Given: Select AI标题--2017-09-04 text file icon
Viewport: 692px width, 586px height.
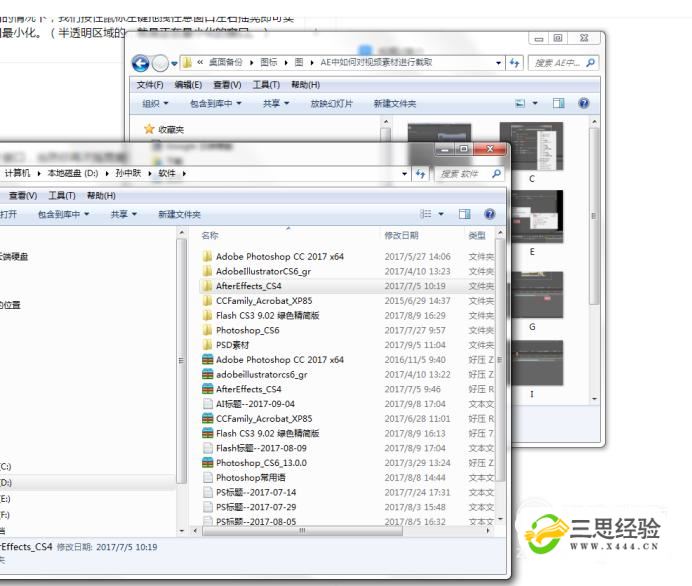Looking at the screenshot, I should click(207, 404).
